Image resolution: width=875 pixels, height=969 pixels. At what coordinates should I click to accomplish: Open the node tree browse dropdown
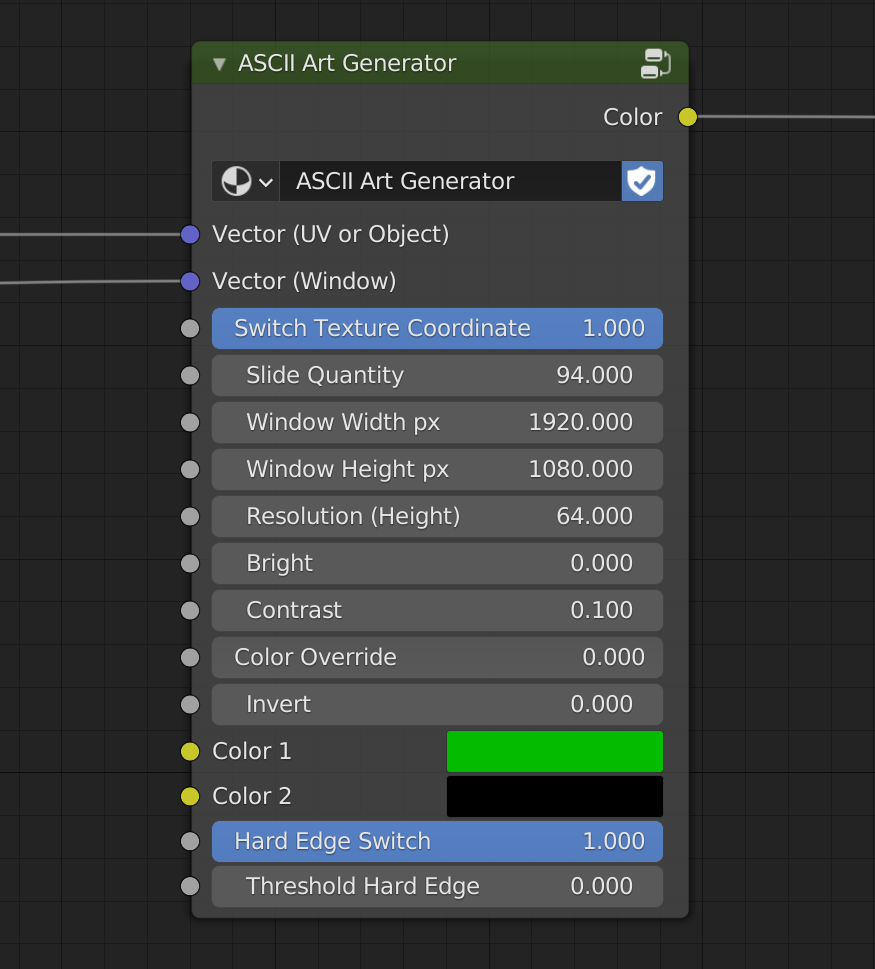[x=246, y=181]
